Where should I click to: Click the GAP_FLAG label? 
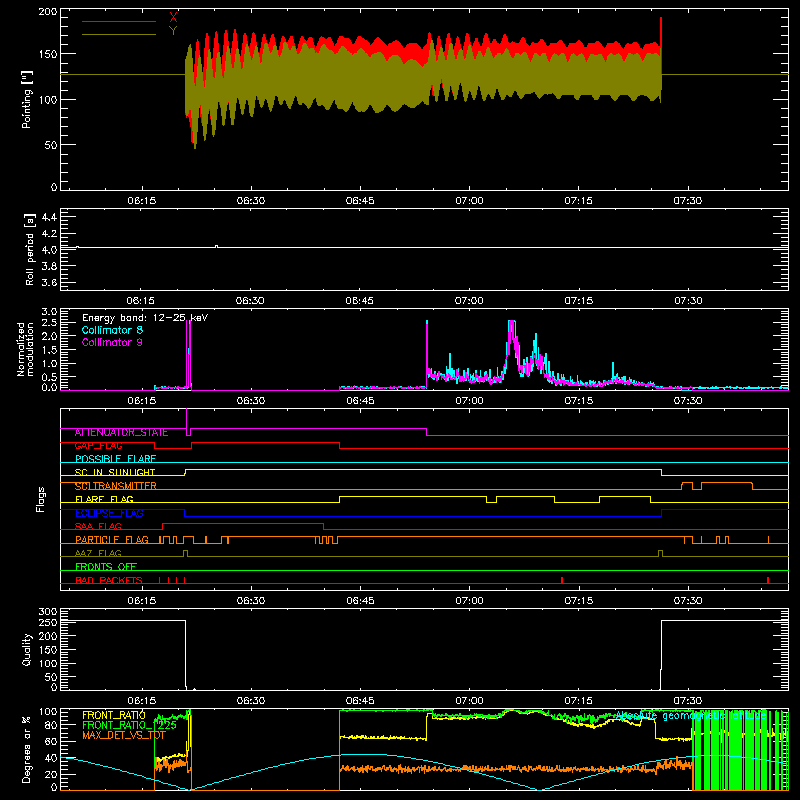pyautogui.click(x=98, y=446)
